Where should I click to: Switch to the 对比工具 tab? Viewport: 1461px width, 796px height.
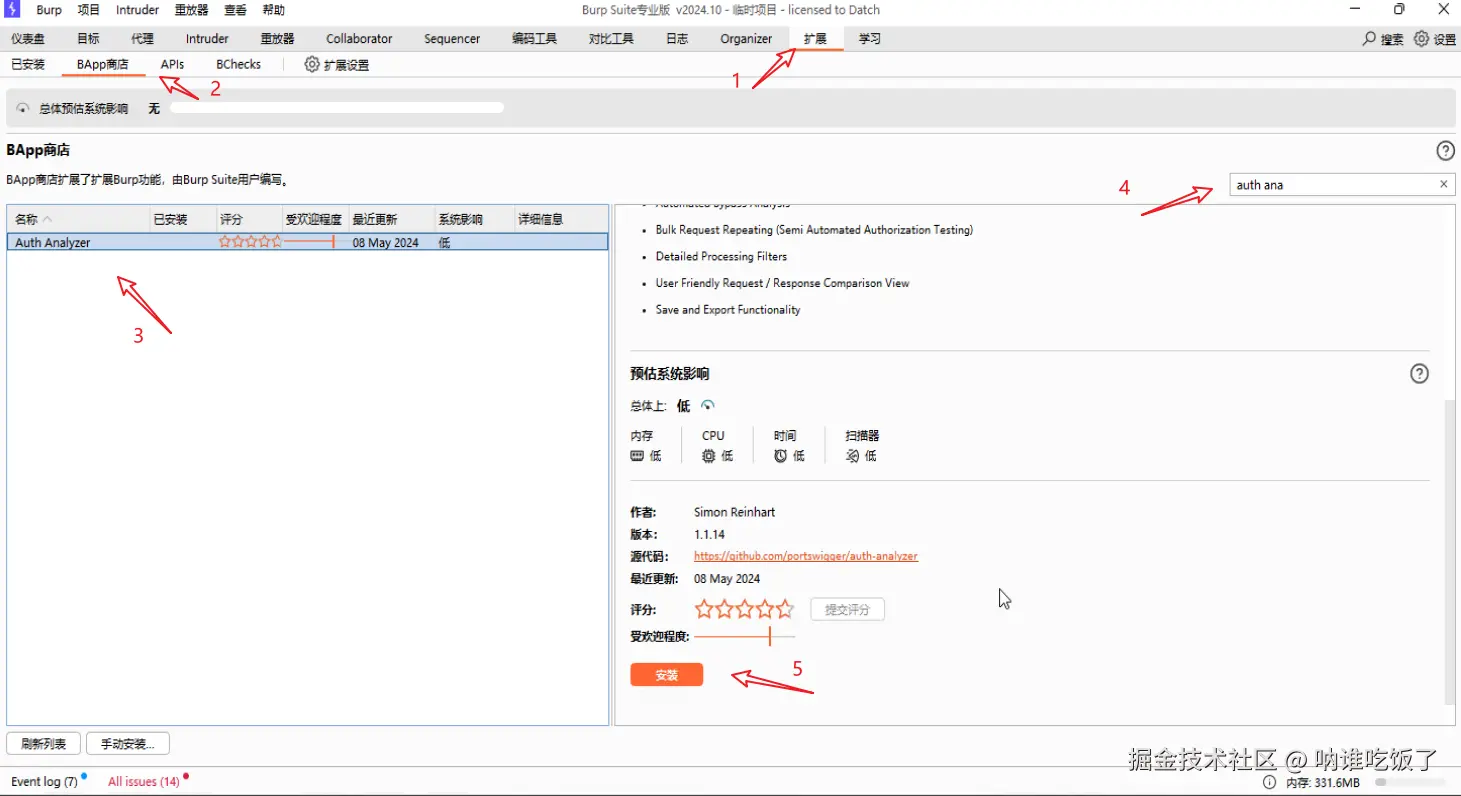611,39
